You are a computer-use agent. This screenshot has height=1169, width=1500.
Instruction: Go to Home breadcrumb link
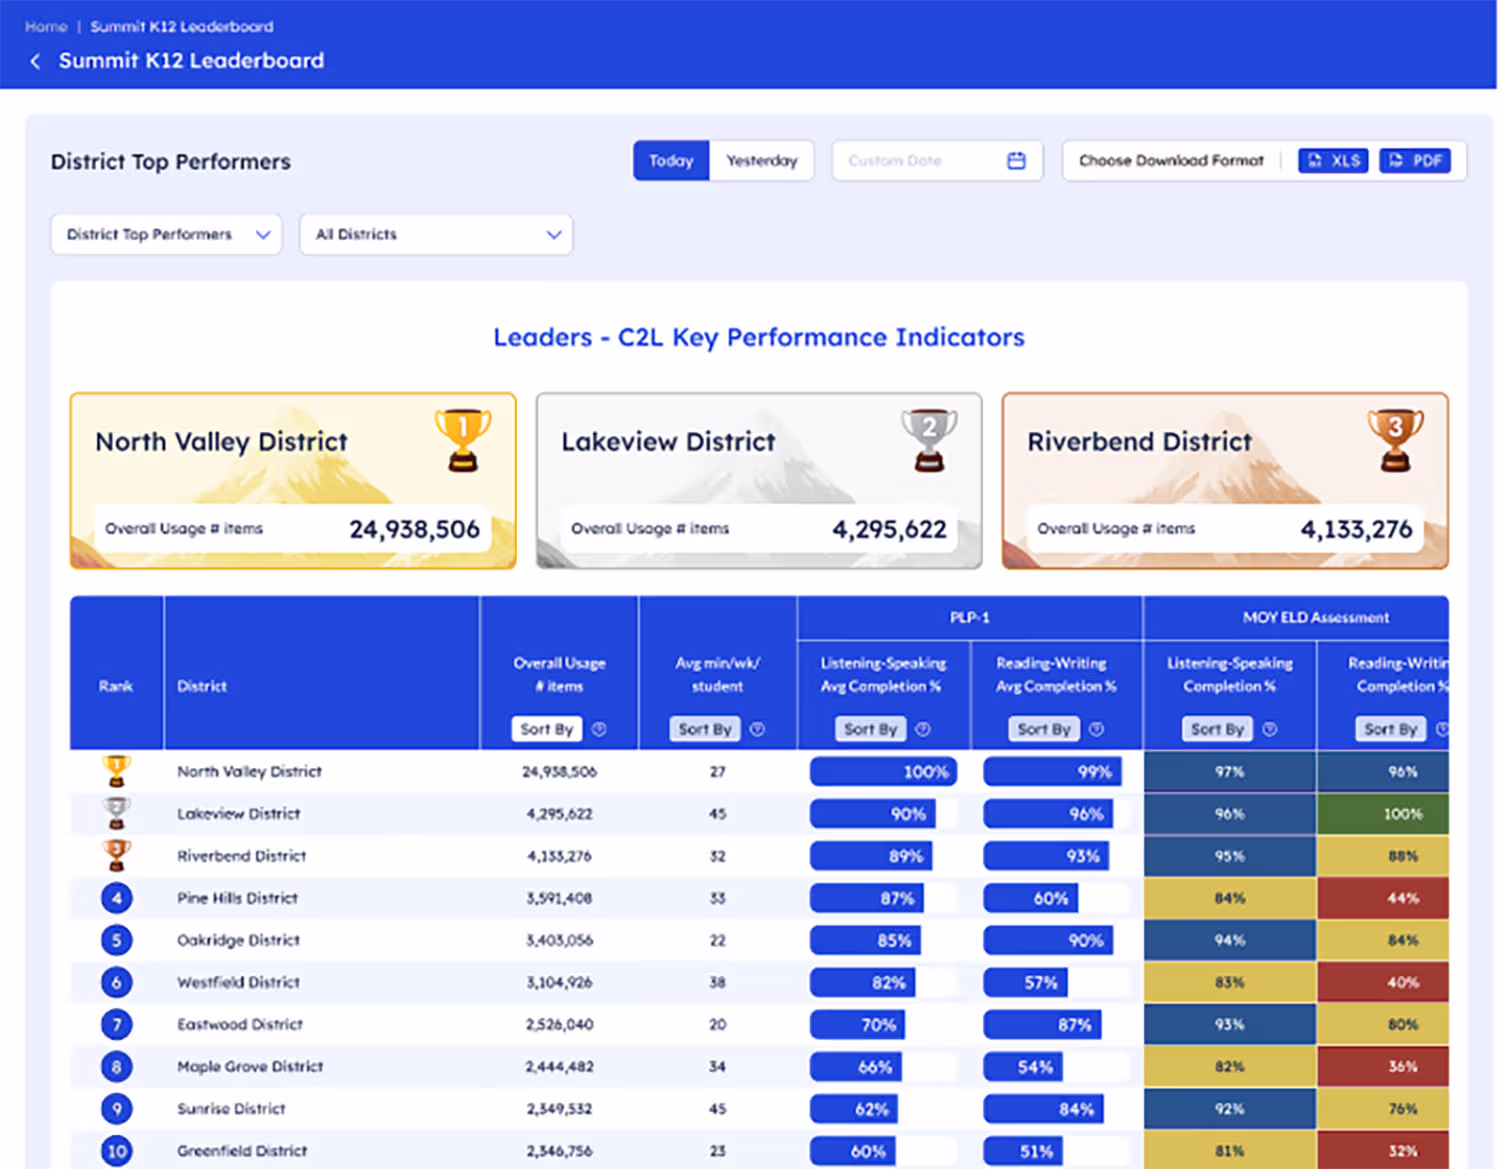[x=46, y=26]
